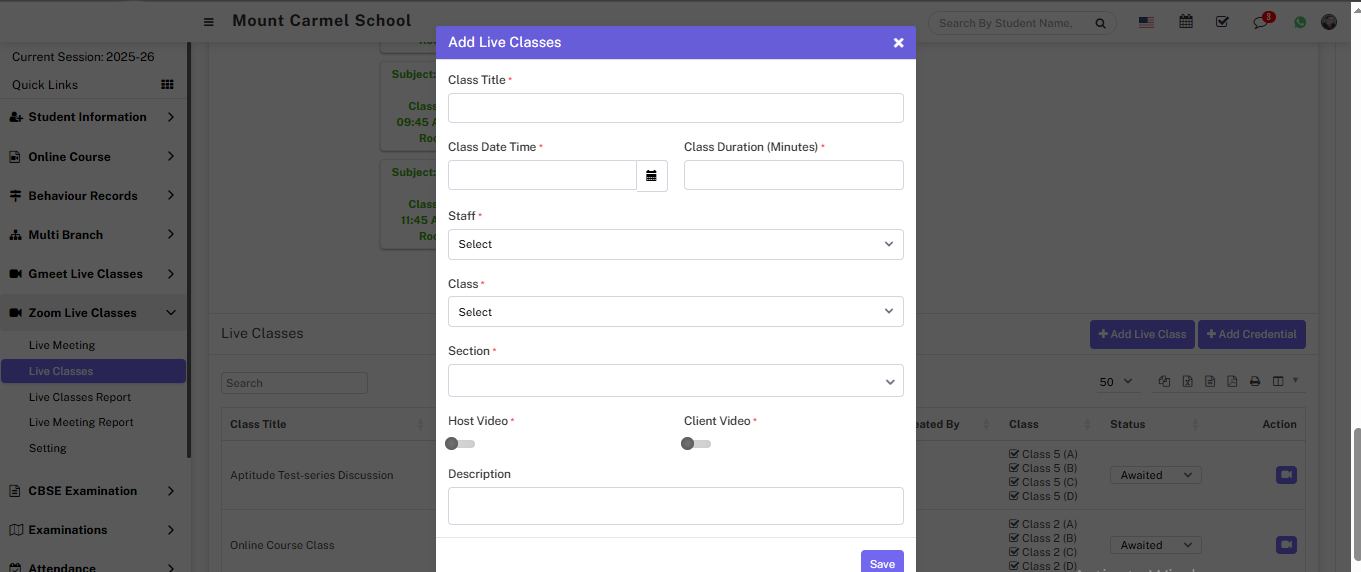This screenshot has height=572, width=1361.
Task: Open the calendar icon in top bar
Action: (1186, 22)
